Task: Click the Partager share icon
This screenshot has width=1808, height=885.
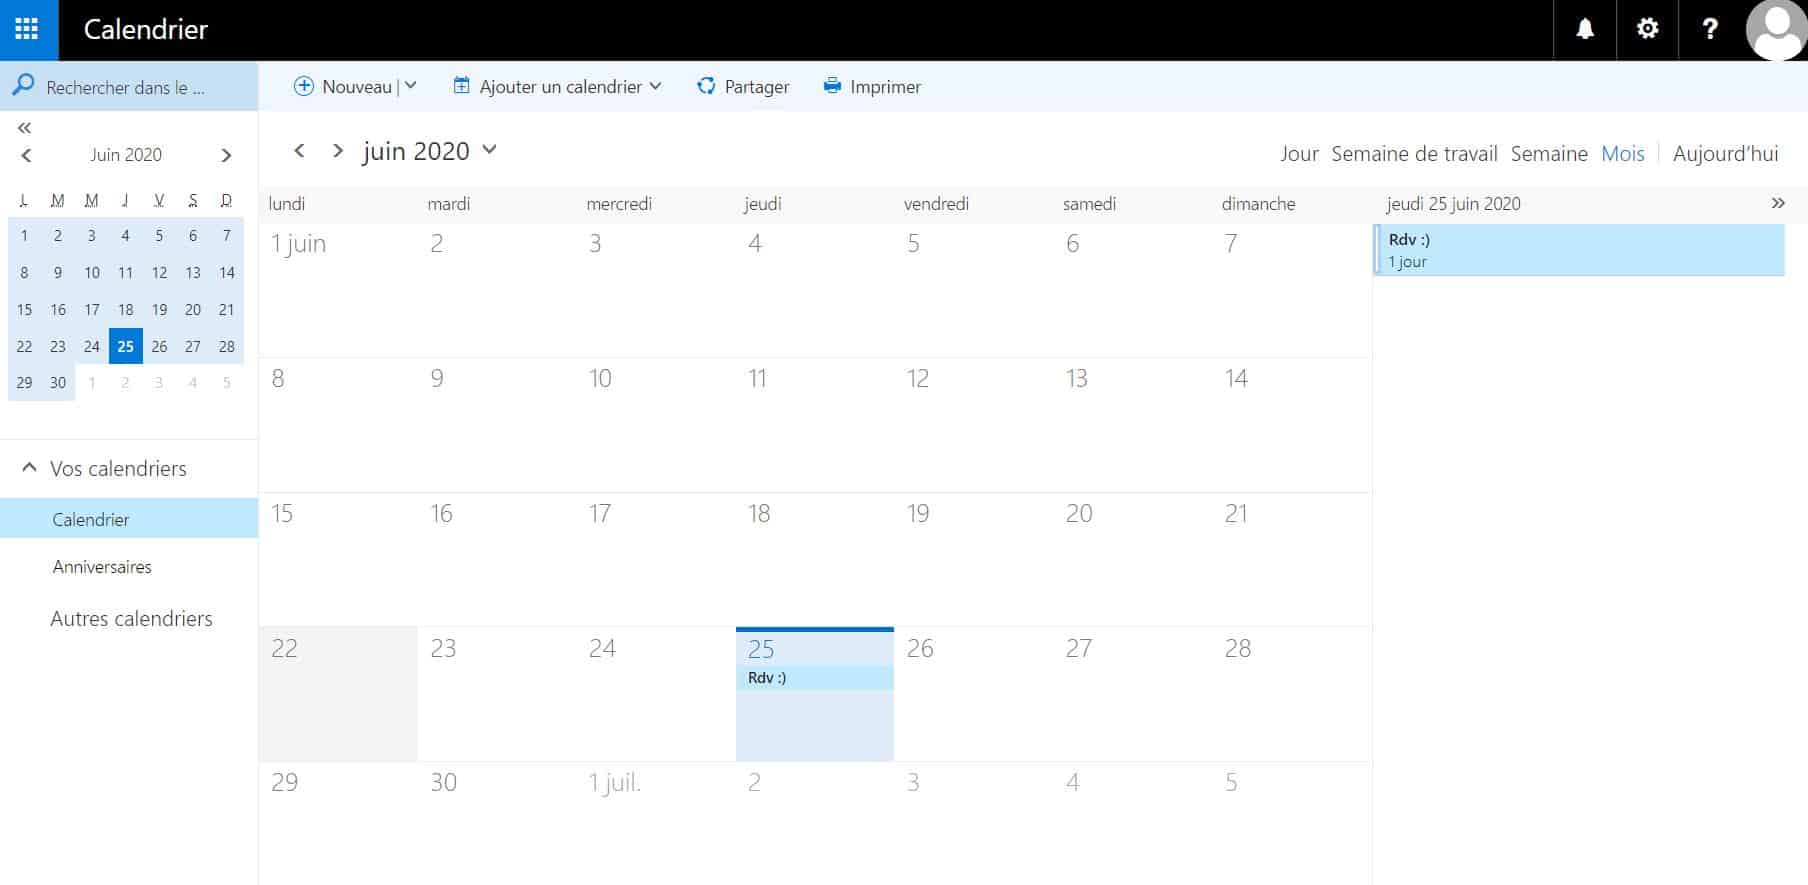Action: coord(706,86)
